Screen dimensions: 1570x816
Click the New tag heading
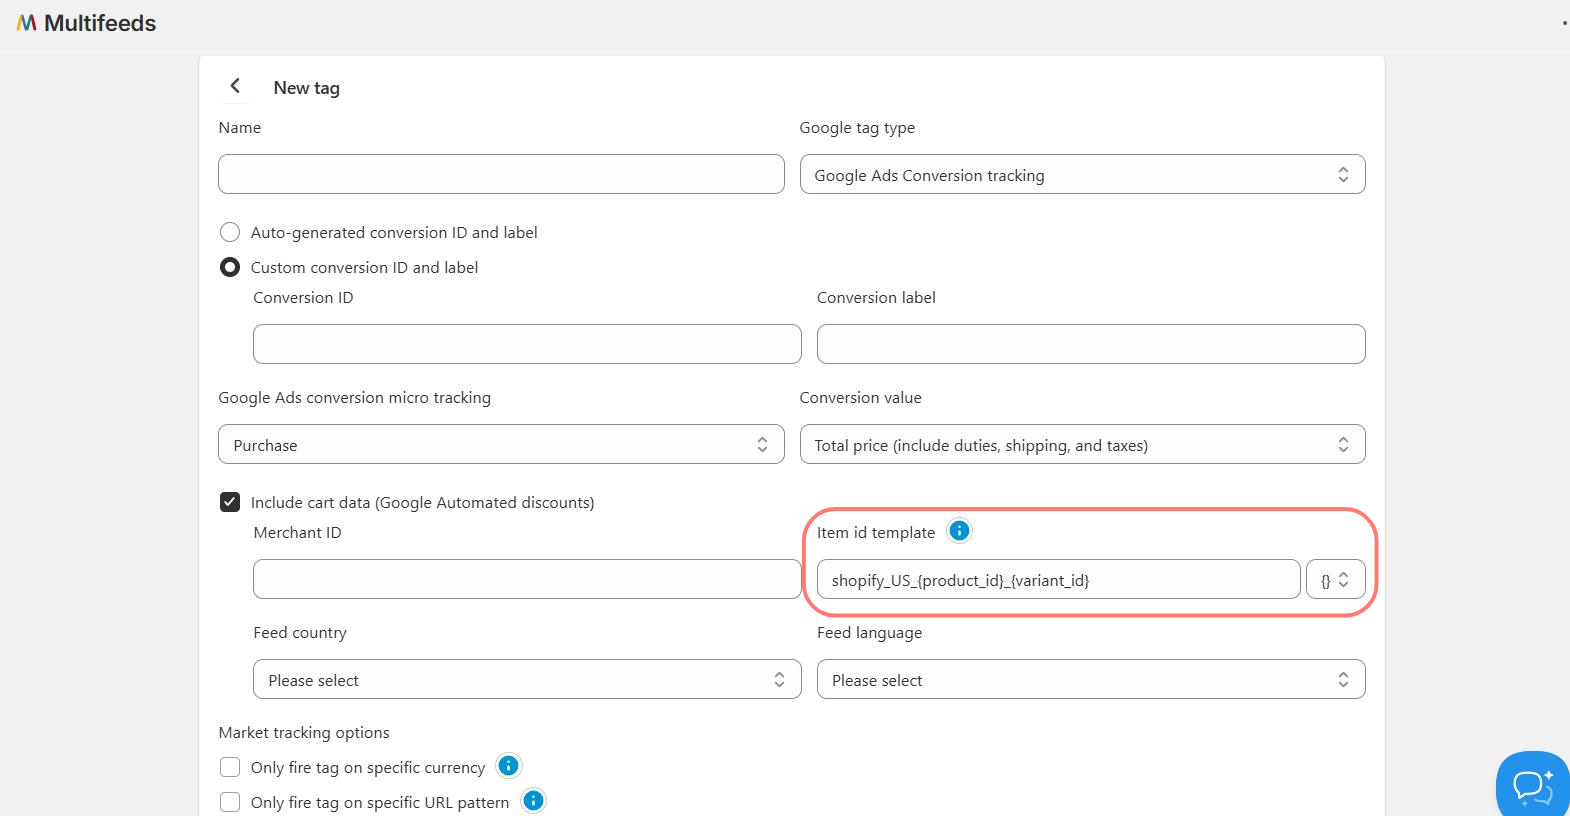pos(306,88)
